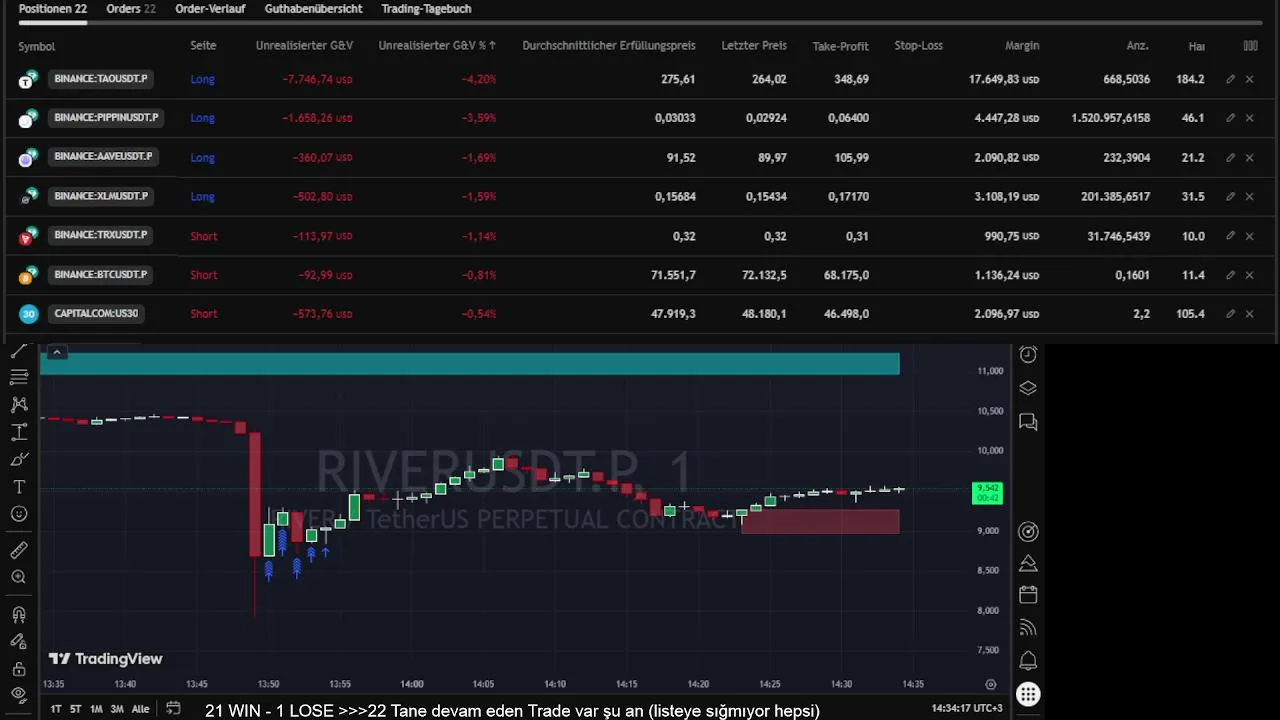Open the emoji icons tool
1280x720 pixels.
click(x=19, y=514)
